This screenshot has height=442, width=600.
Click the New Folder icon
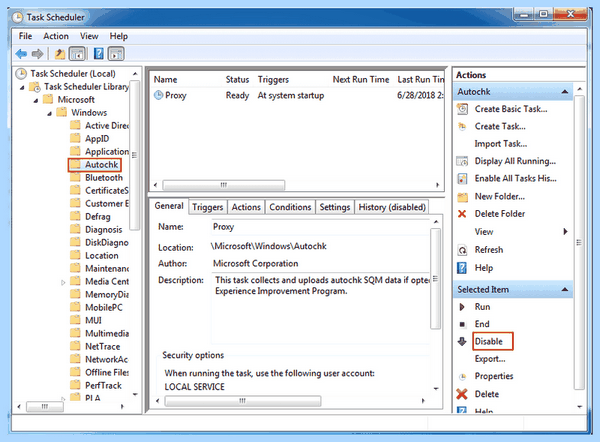click(462, 197)
